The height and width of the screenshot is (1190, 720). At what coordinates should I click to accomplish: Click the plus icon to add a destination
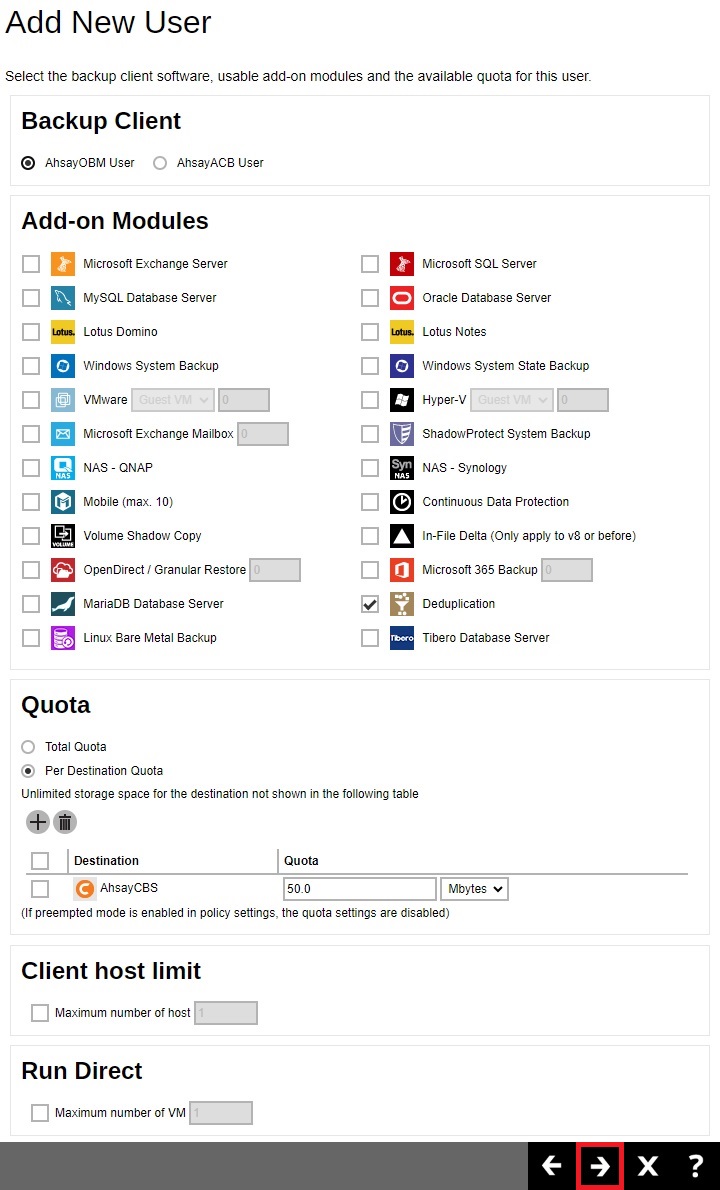point(37,822)
